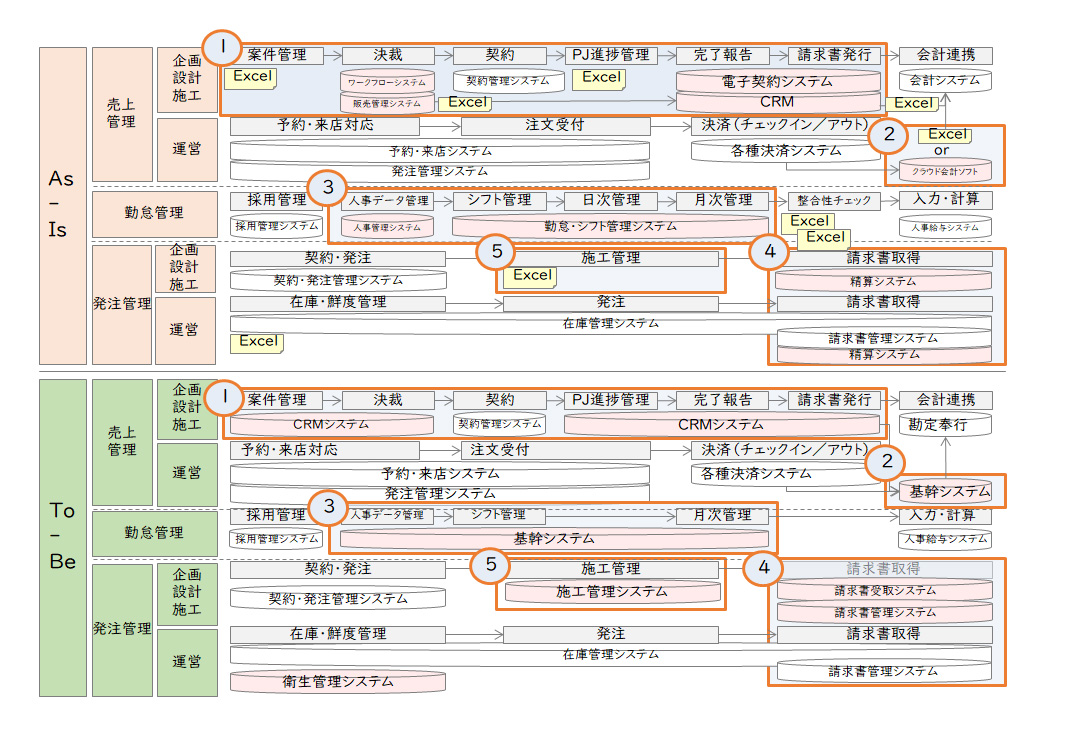Select the 電子契約システム cylinder
This screenshot has width=1080, height=730.
pyautogui.click(x=778, y=81)
